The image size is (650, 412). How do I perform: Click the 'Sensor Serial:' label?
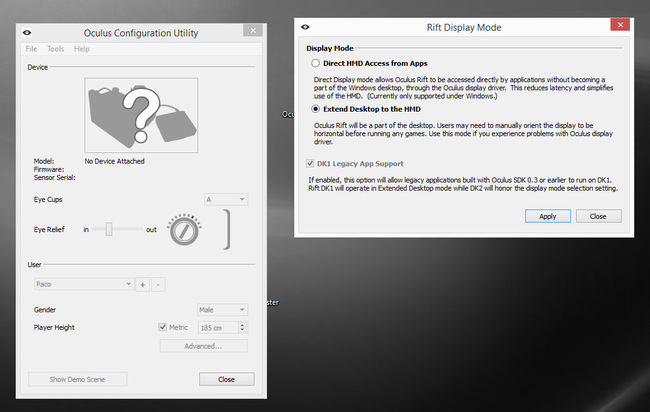[54, 177]
